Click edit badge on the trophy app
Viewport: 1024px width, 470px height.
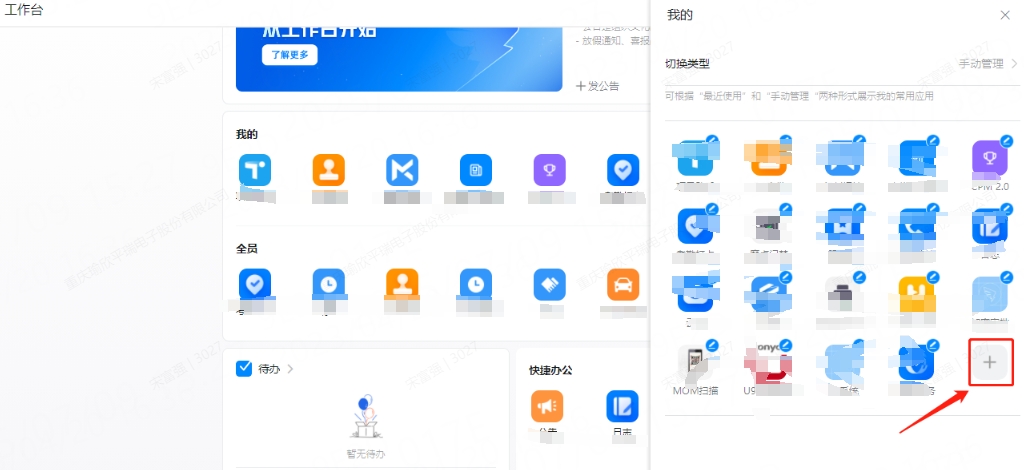click(1005, 140)
